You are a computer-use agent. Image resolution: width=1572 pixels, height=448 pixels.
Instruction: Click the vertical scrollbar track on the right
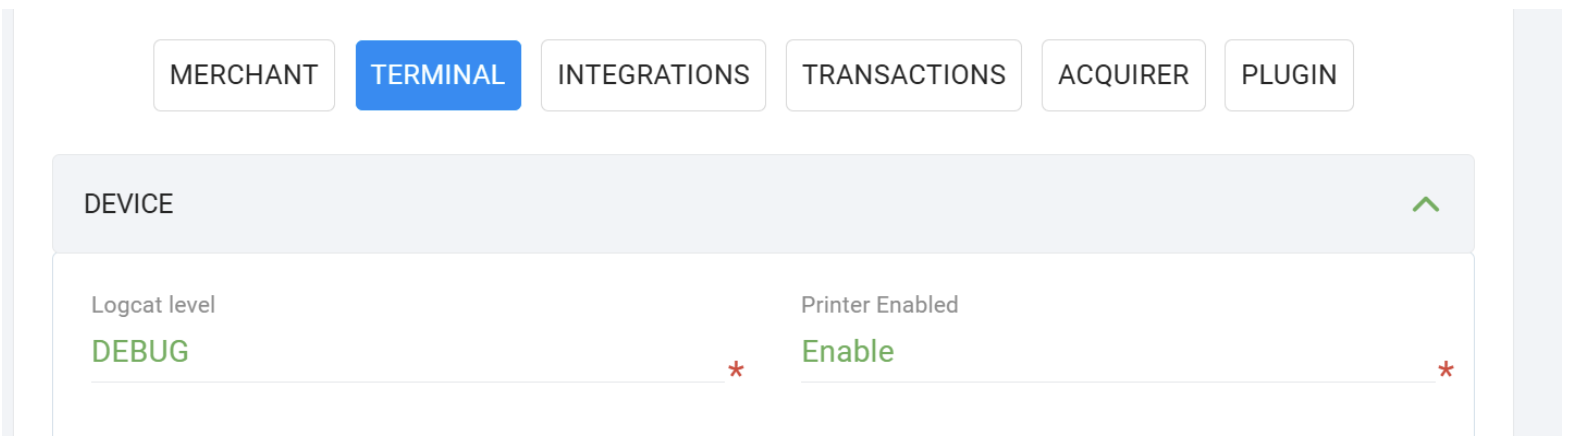pyautogui.click(x=1537, y=250)
